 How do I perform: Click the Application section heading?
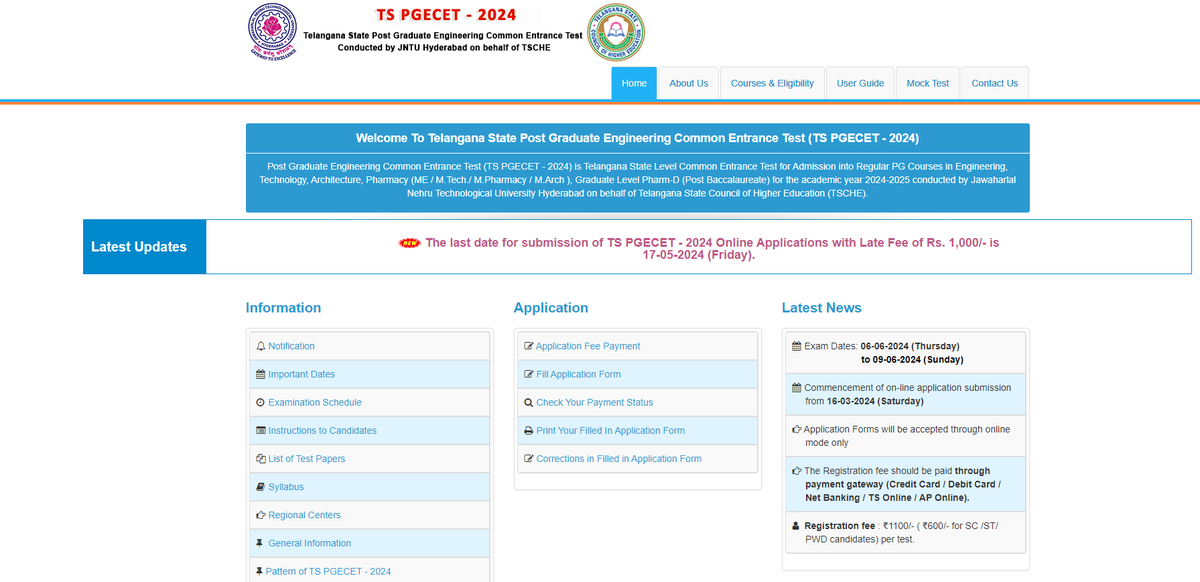coord(551,308)
